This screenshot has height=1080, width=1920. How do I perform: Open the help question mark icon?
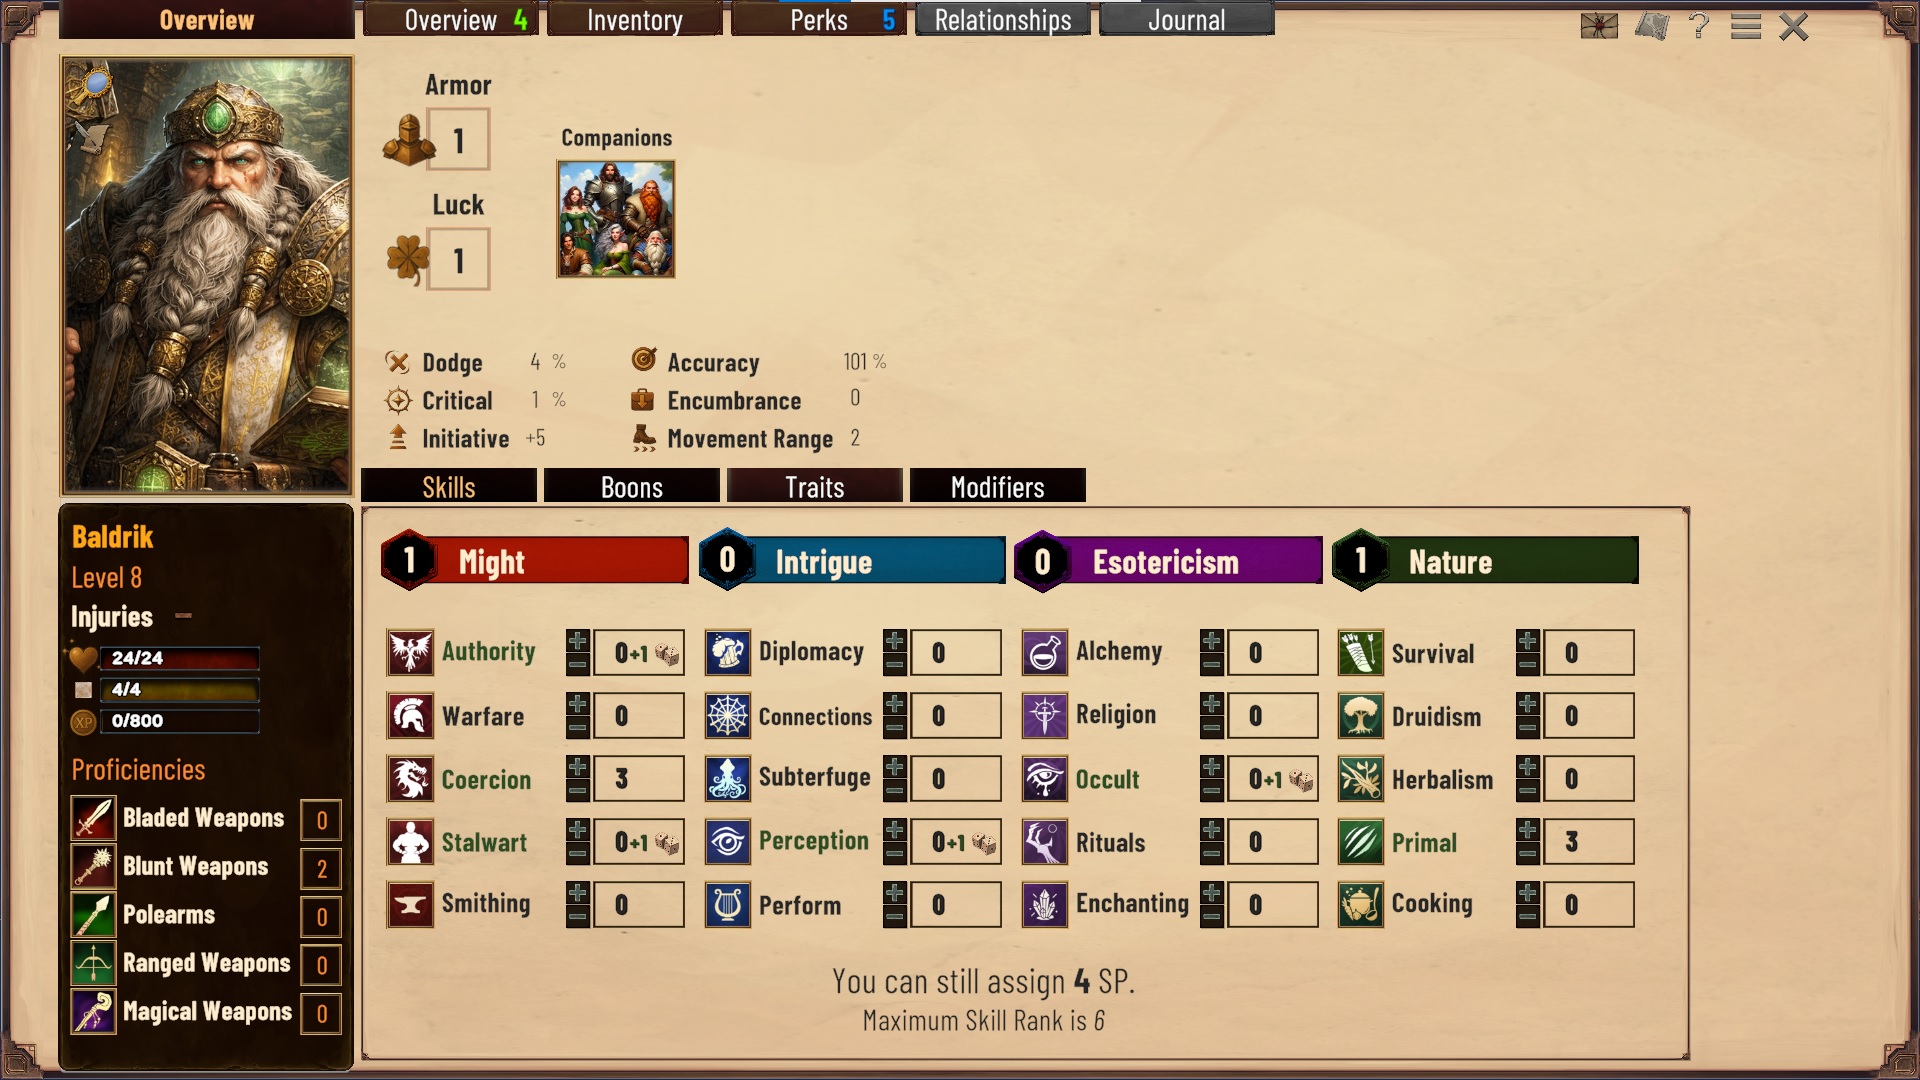pos(1698,25)
